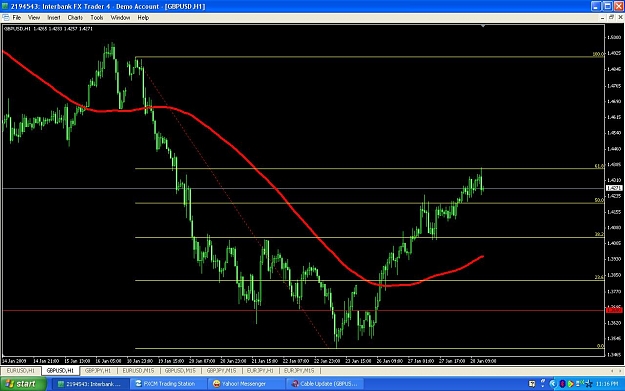
Task: Click the current price label 1.4271
Action: point(614,188)
